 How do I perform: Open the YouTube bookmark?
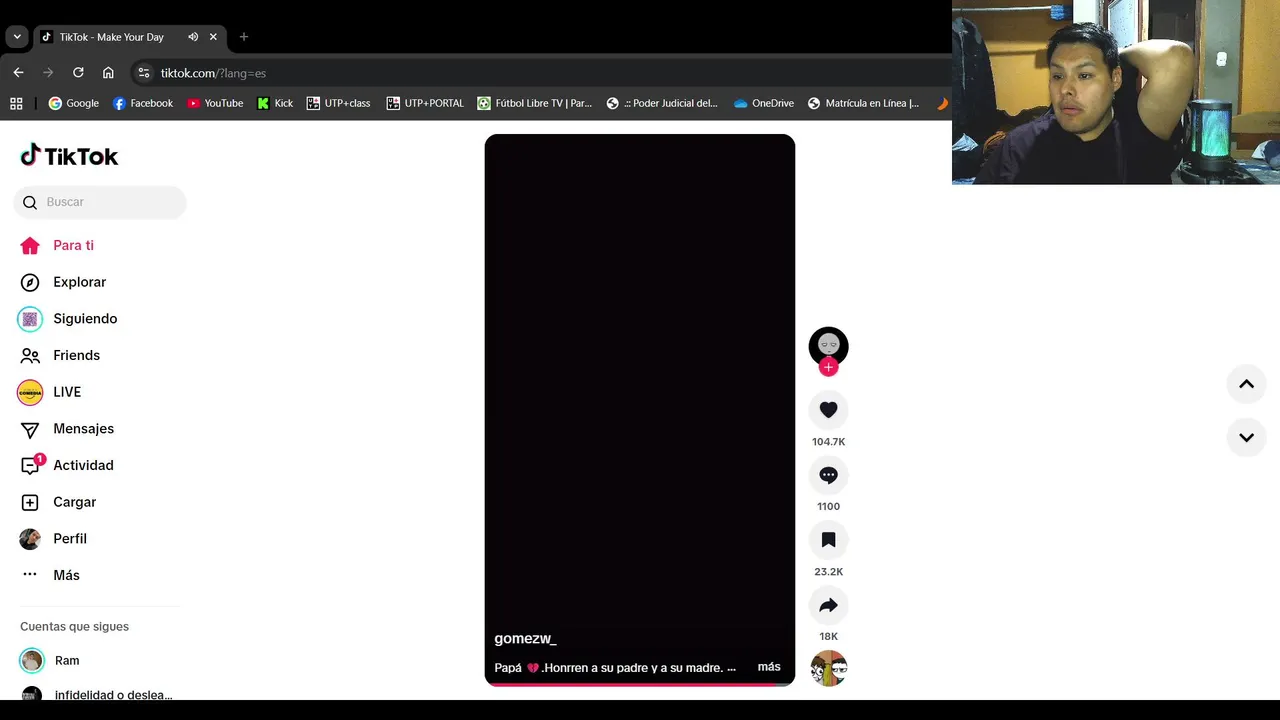point(215,103)
